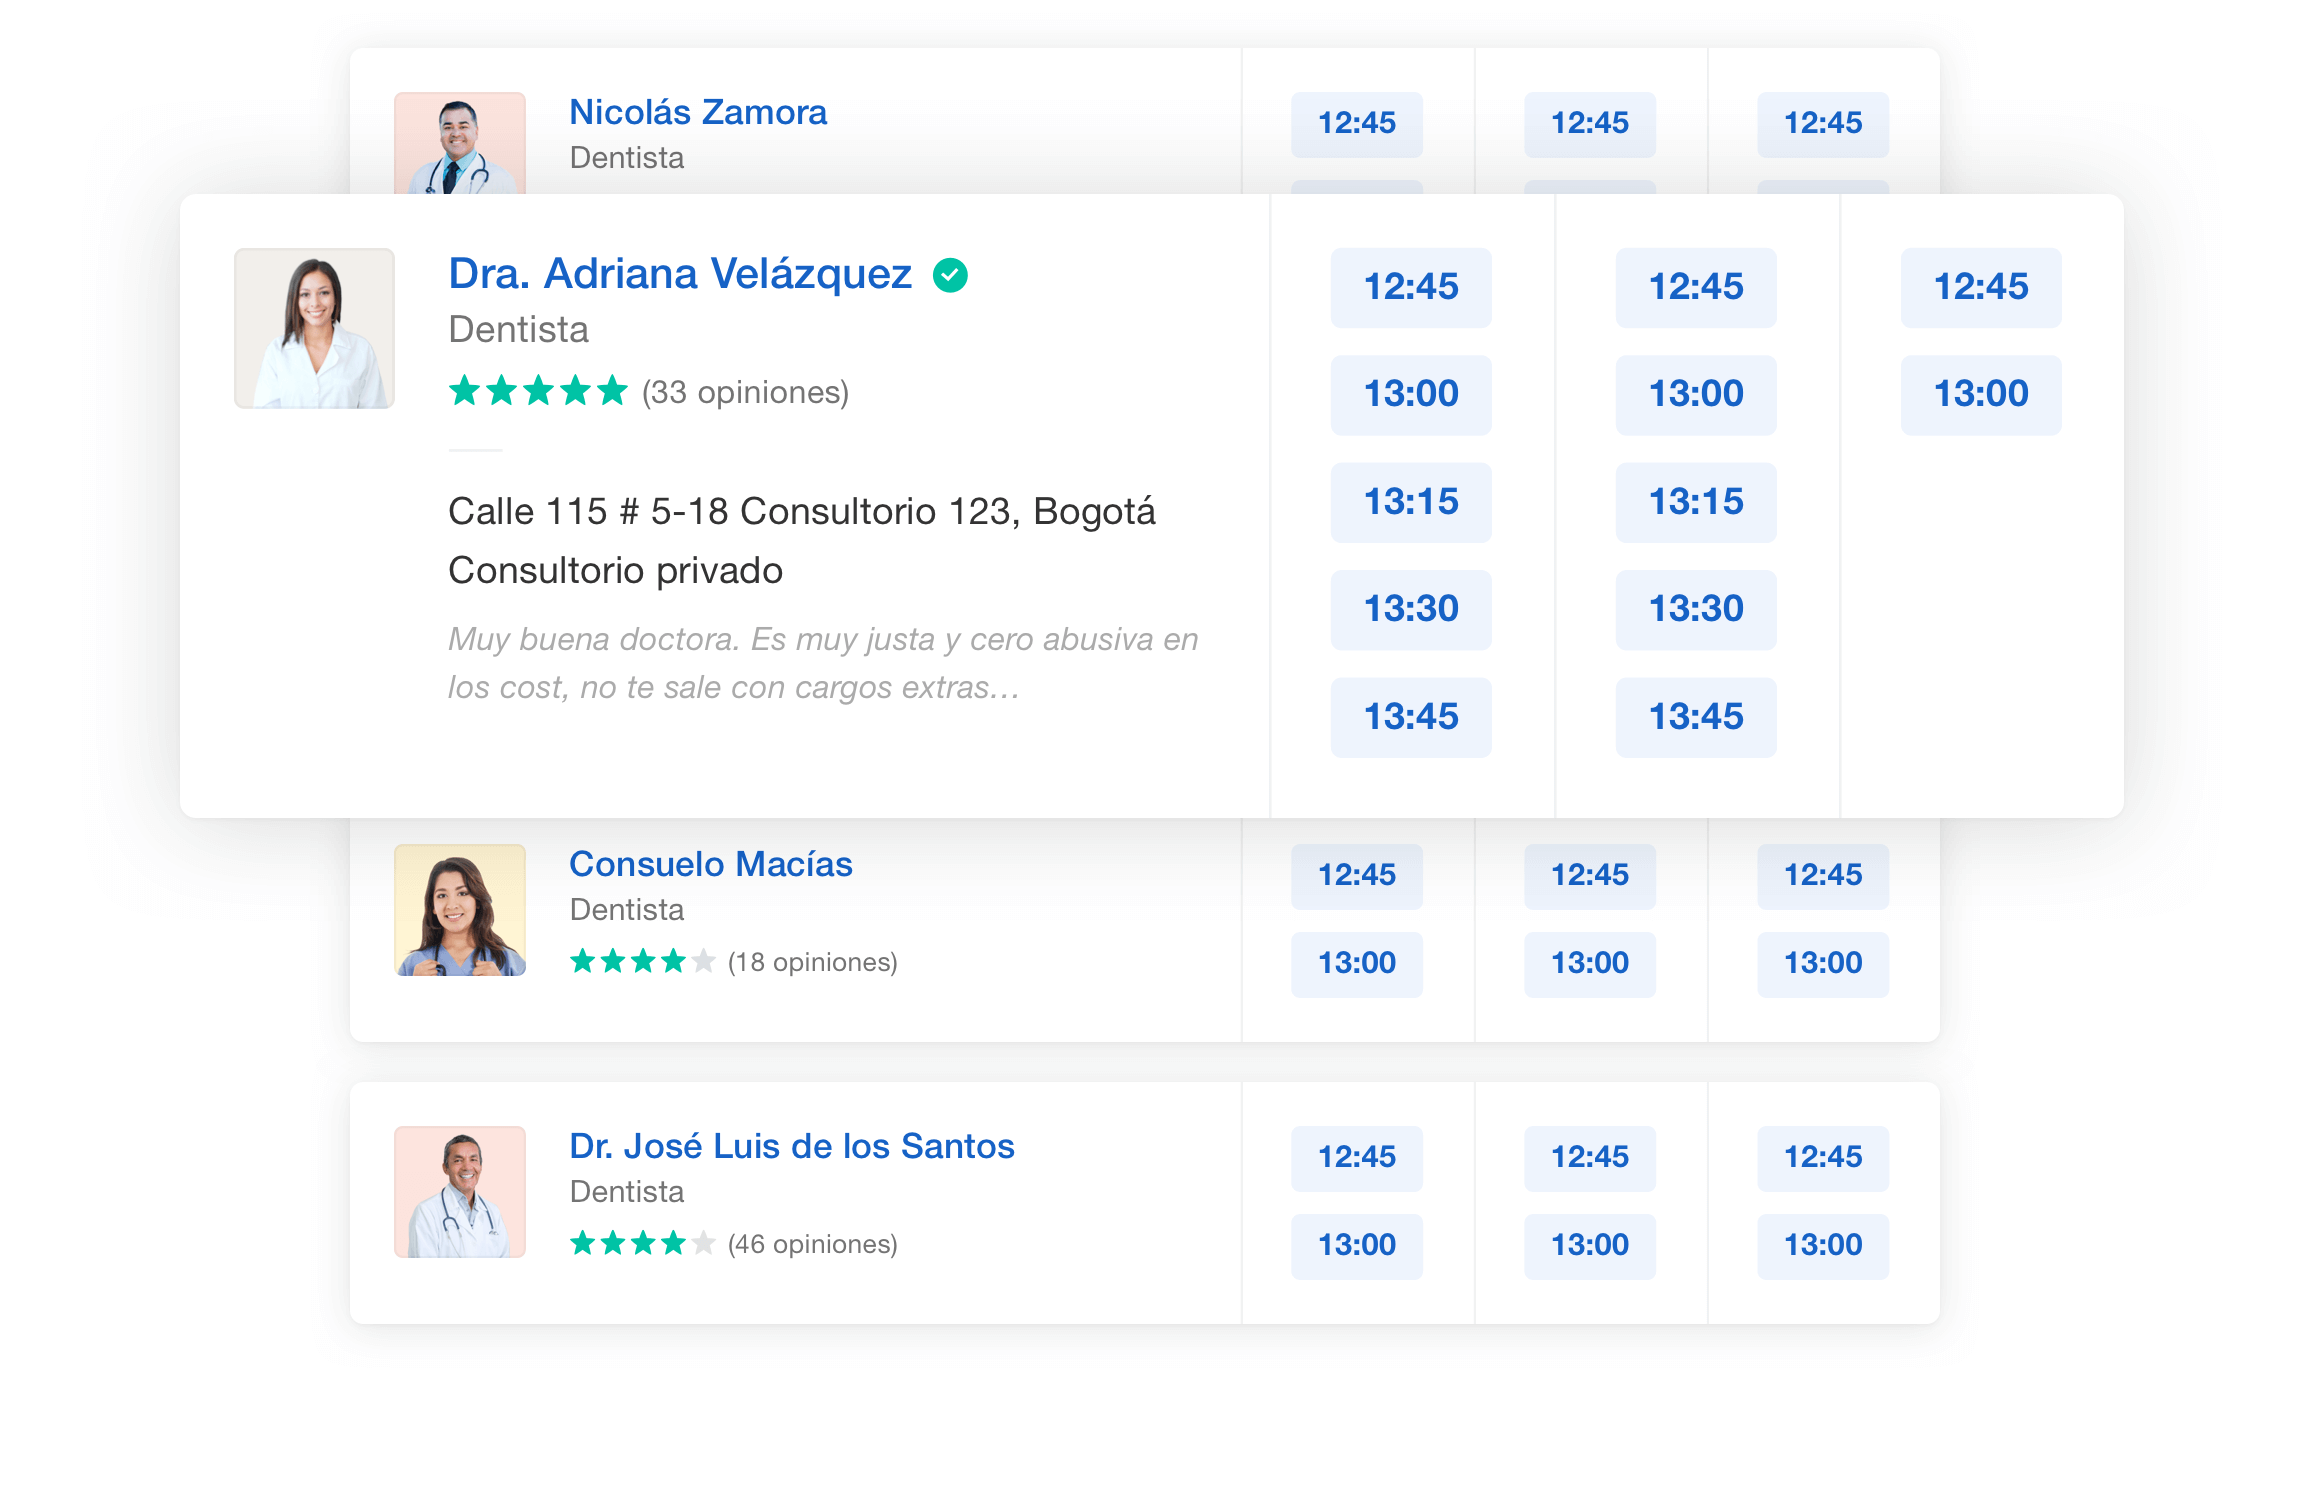Image resolution: width=2304 pixels, height=1496 pixels.
Task: Click Adriana's five-star rating
Action: 538,391
